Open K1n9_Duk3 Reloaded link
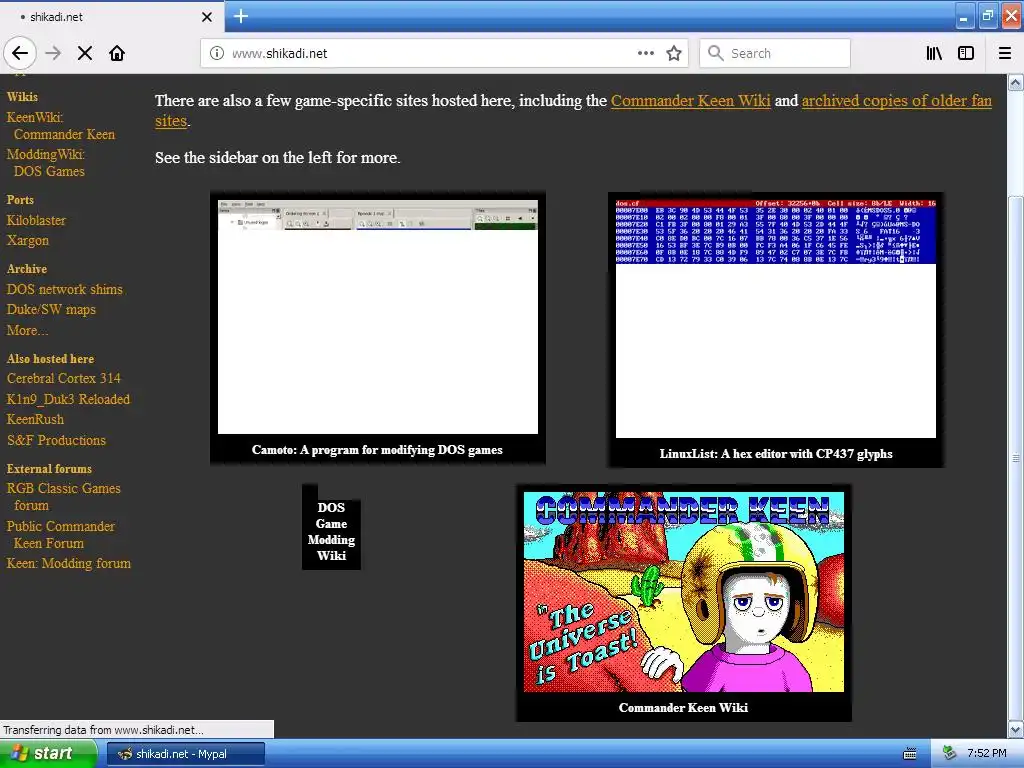The width and height of the screenshot is (1024, 768). pos(69,399)
